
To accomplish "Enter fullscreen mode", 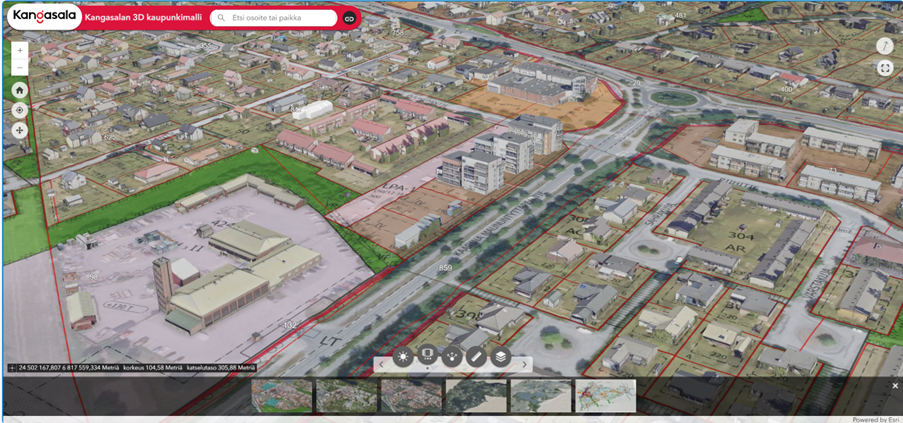I will (x=884, y=68).
